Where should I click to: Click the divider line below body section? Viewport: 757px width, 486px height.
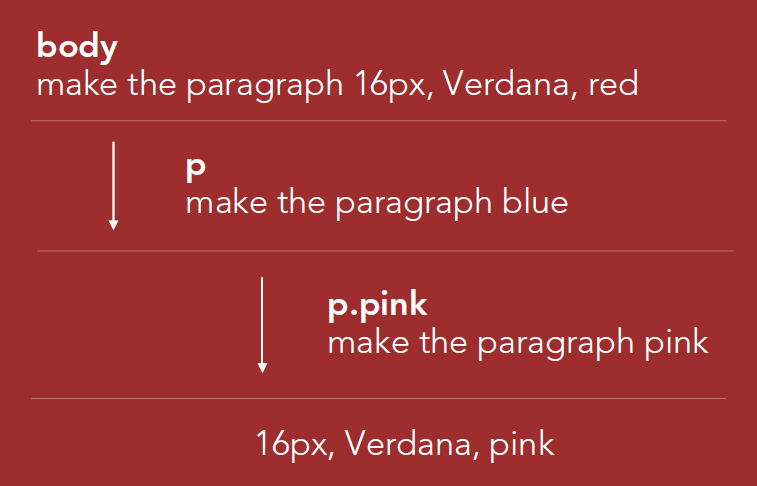(x=378, y=121)
